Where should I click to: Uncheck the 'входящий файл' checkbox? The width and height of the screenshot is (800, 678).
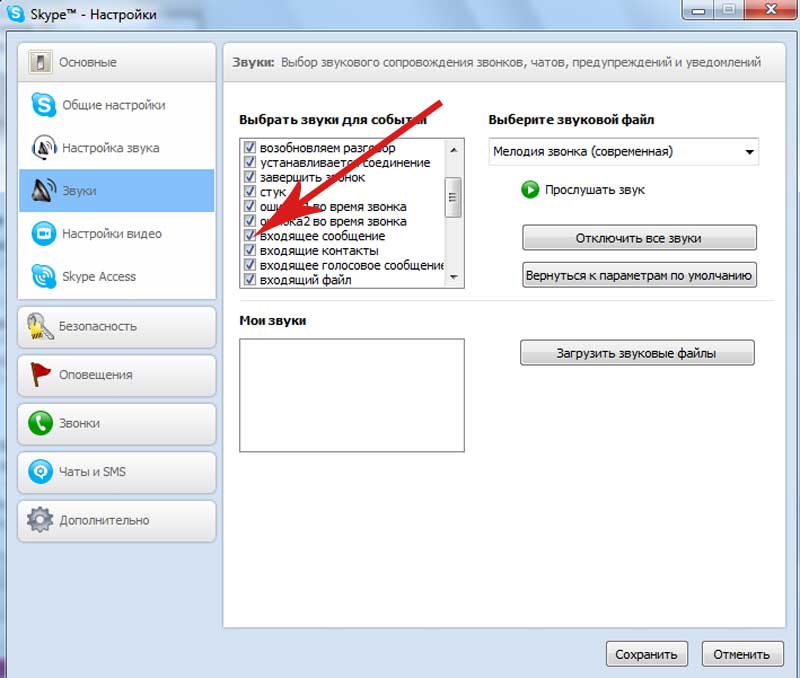pos(249,280)
